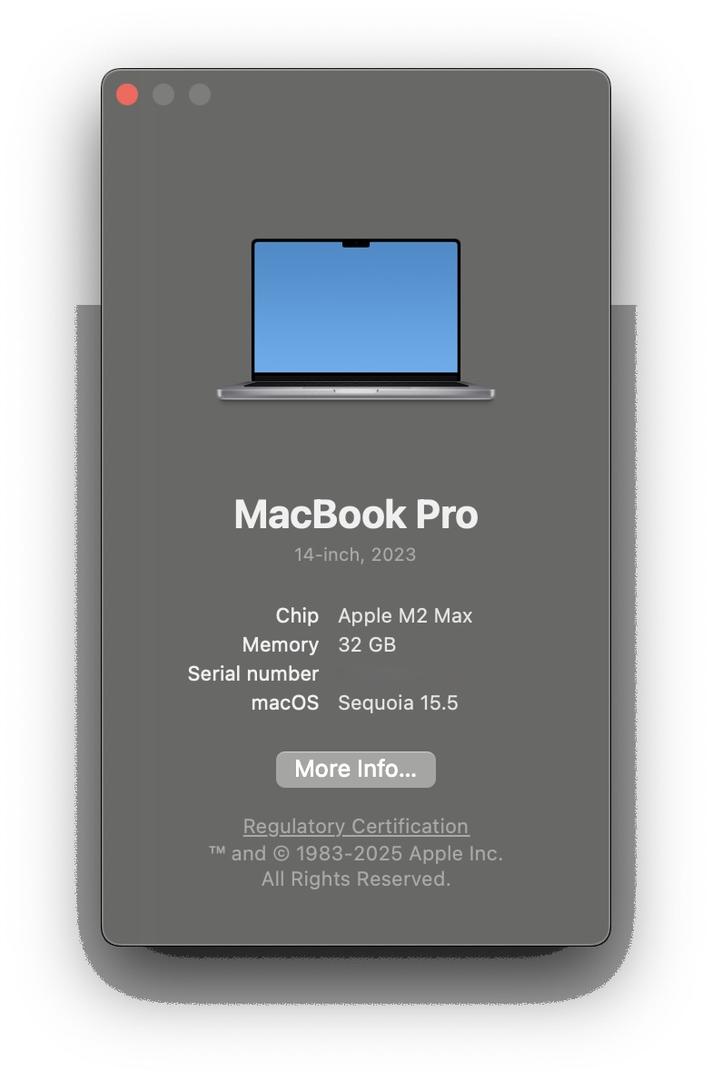Image resolution: width=712 pixels, height=1080 pixels.
Task: Click the Memory label
Action: [280, 645]
